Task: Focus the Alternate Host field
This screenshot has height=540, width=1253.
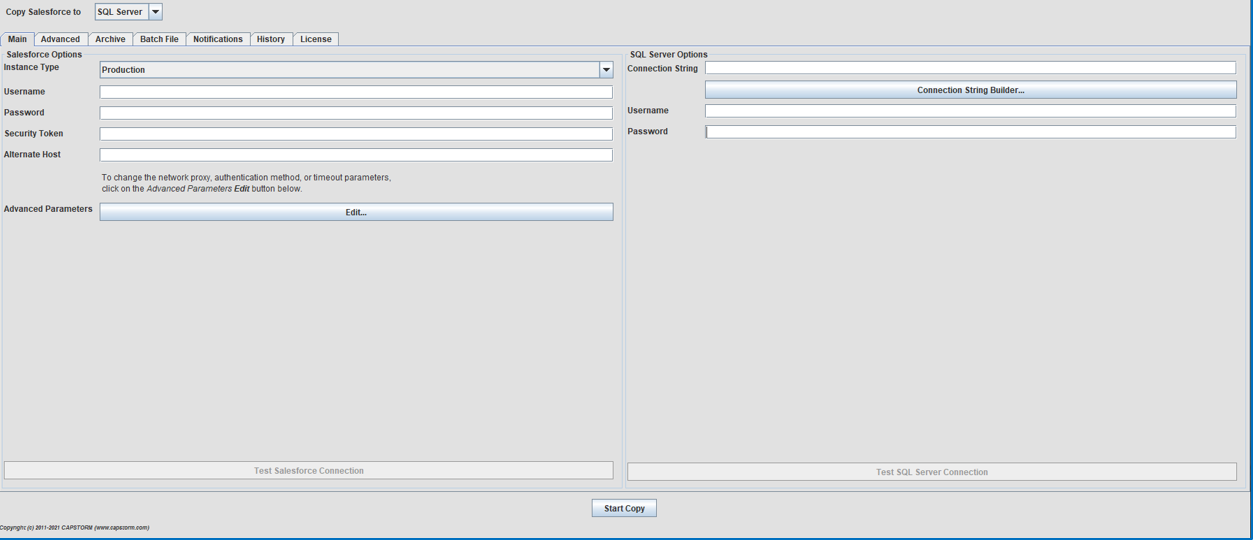Action: tap(356, 154)
